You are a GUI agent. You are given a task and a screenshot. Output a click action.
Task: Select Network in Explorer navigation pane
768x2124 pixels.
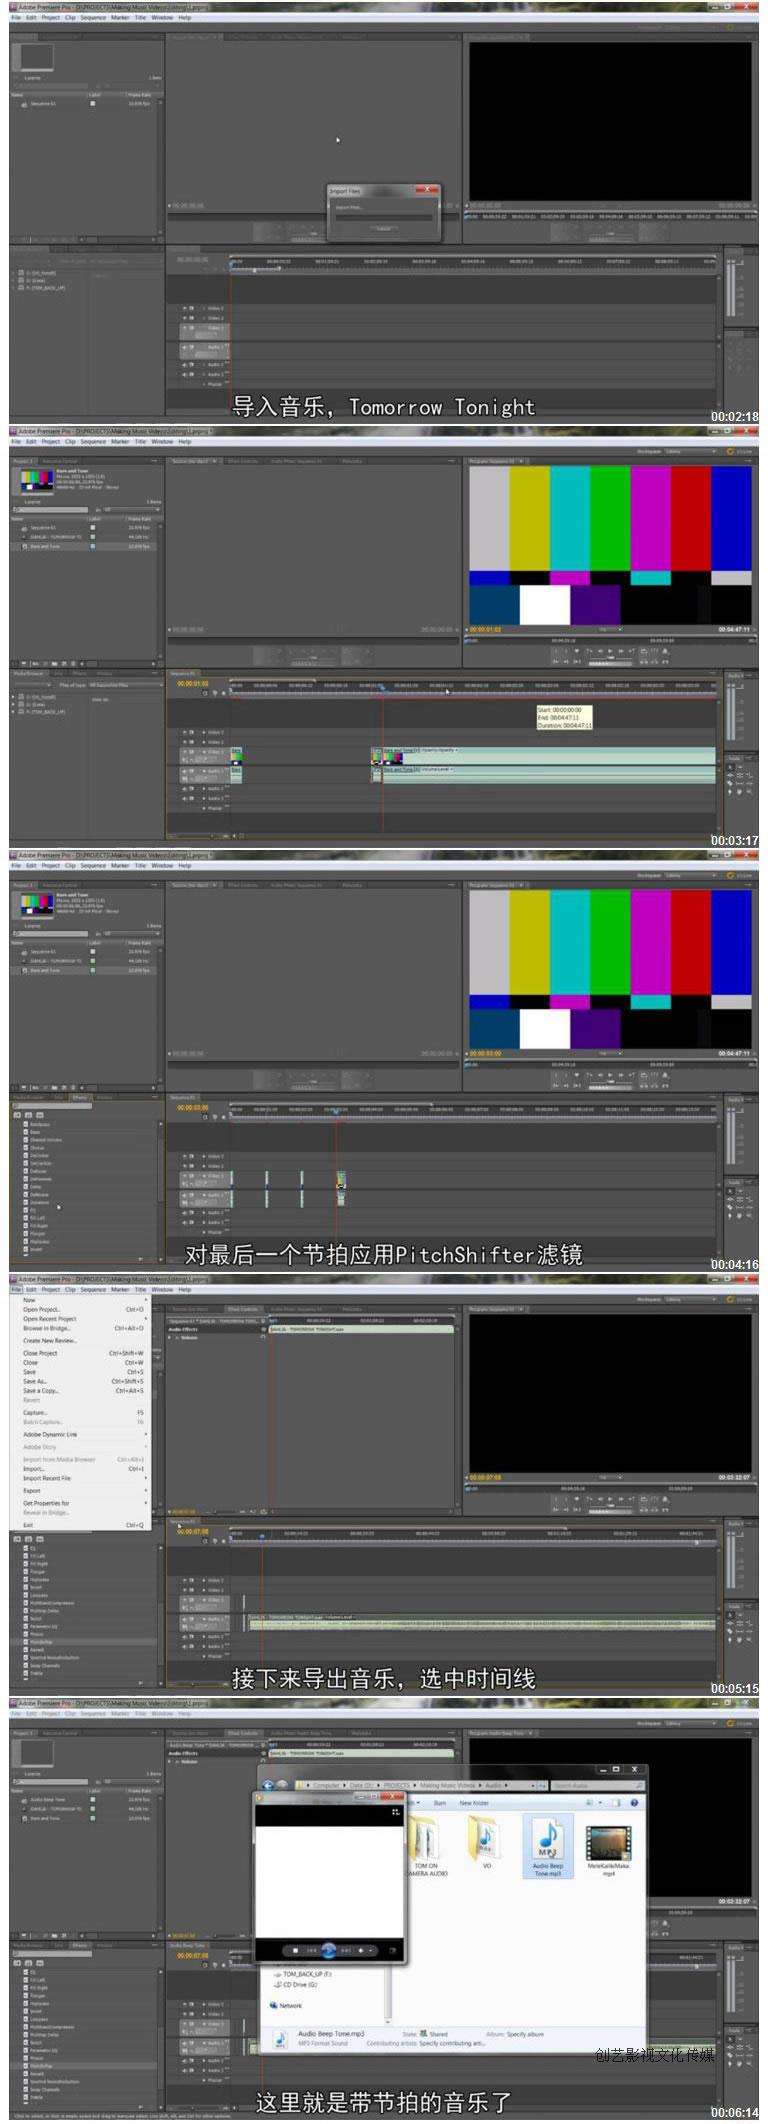coord(290,2005)
